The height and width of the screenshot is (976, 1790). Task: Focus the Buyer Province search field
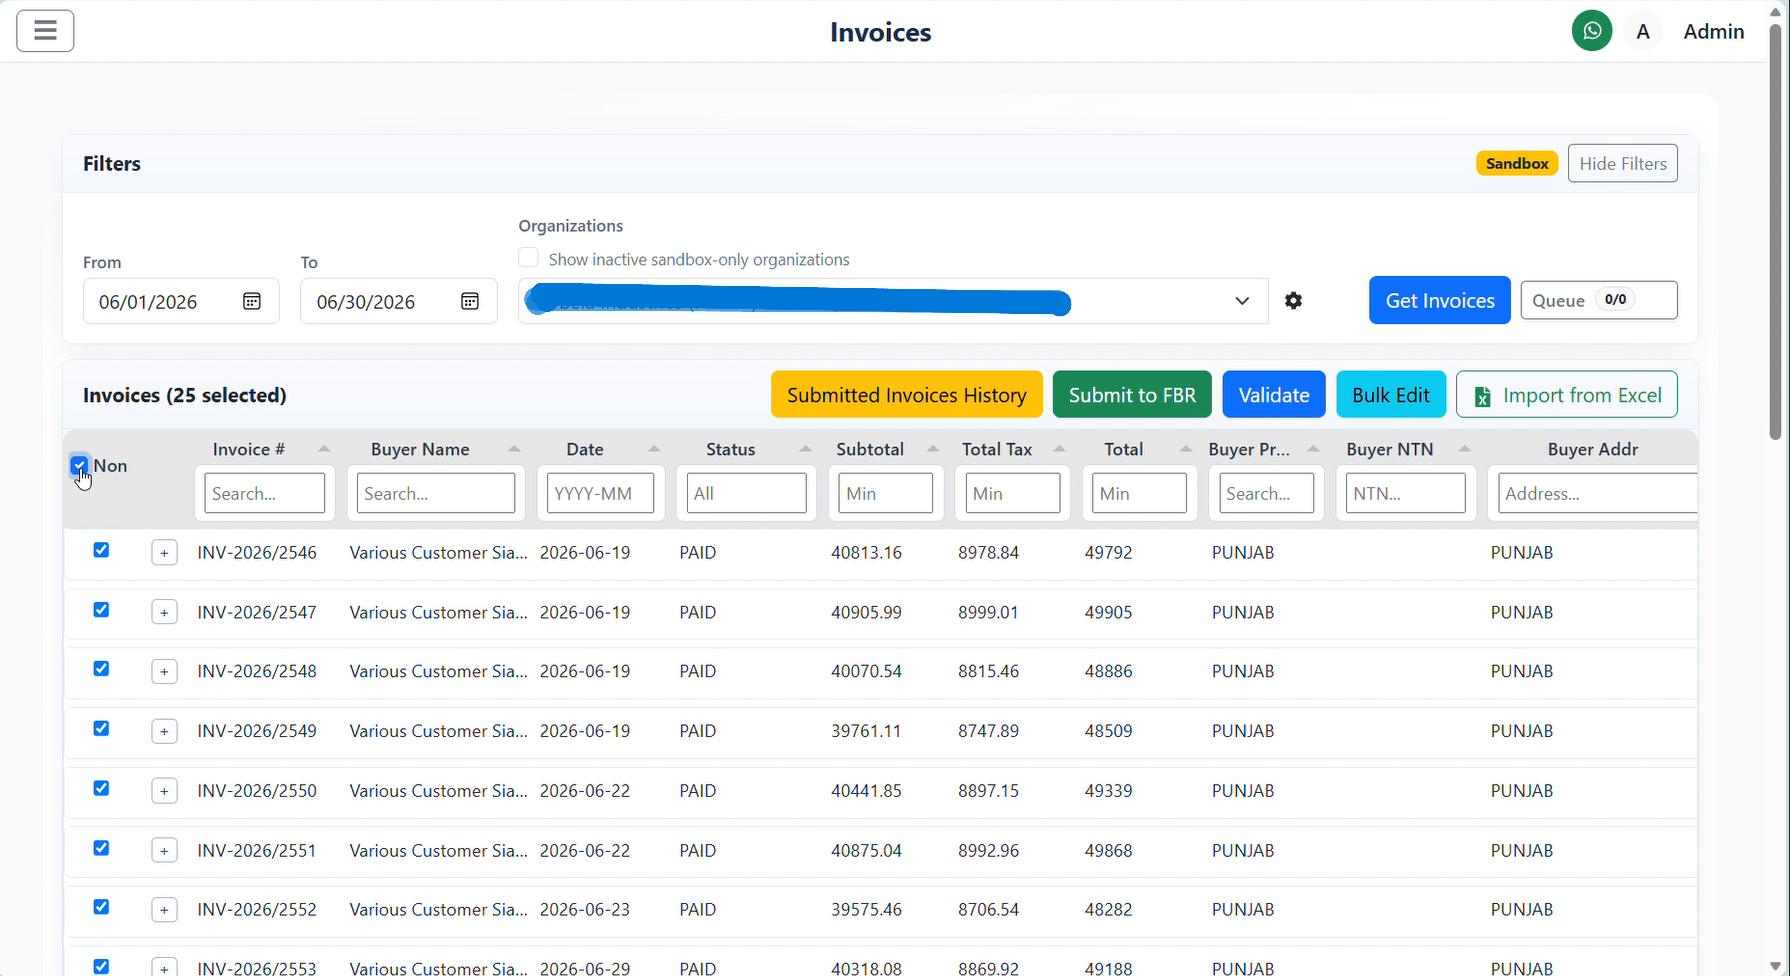coord(1266,493)
